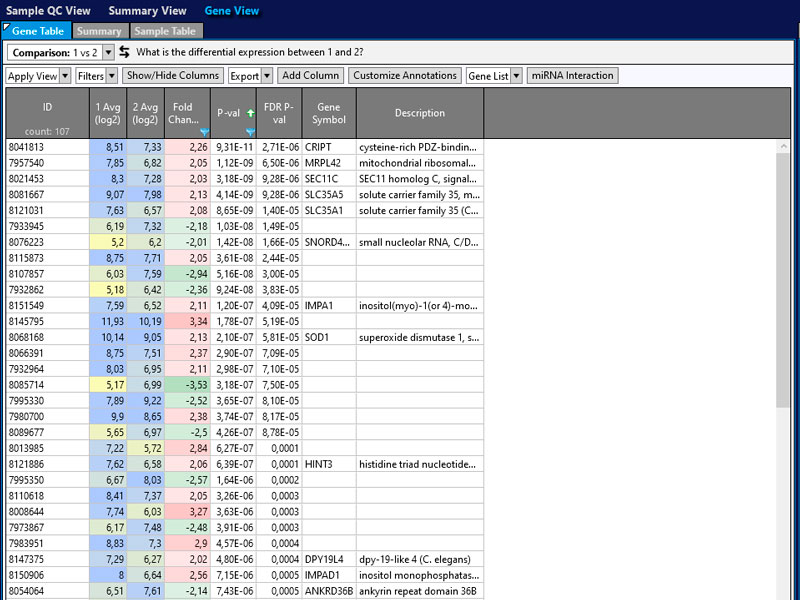Select the SLC35A5 gene symbol cell
This screenshot has height=600, width=800.
pos(329,194)
